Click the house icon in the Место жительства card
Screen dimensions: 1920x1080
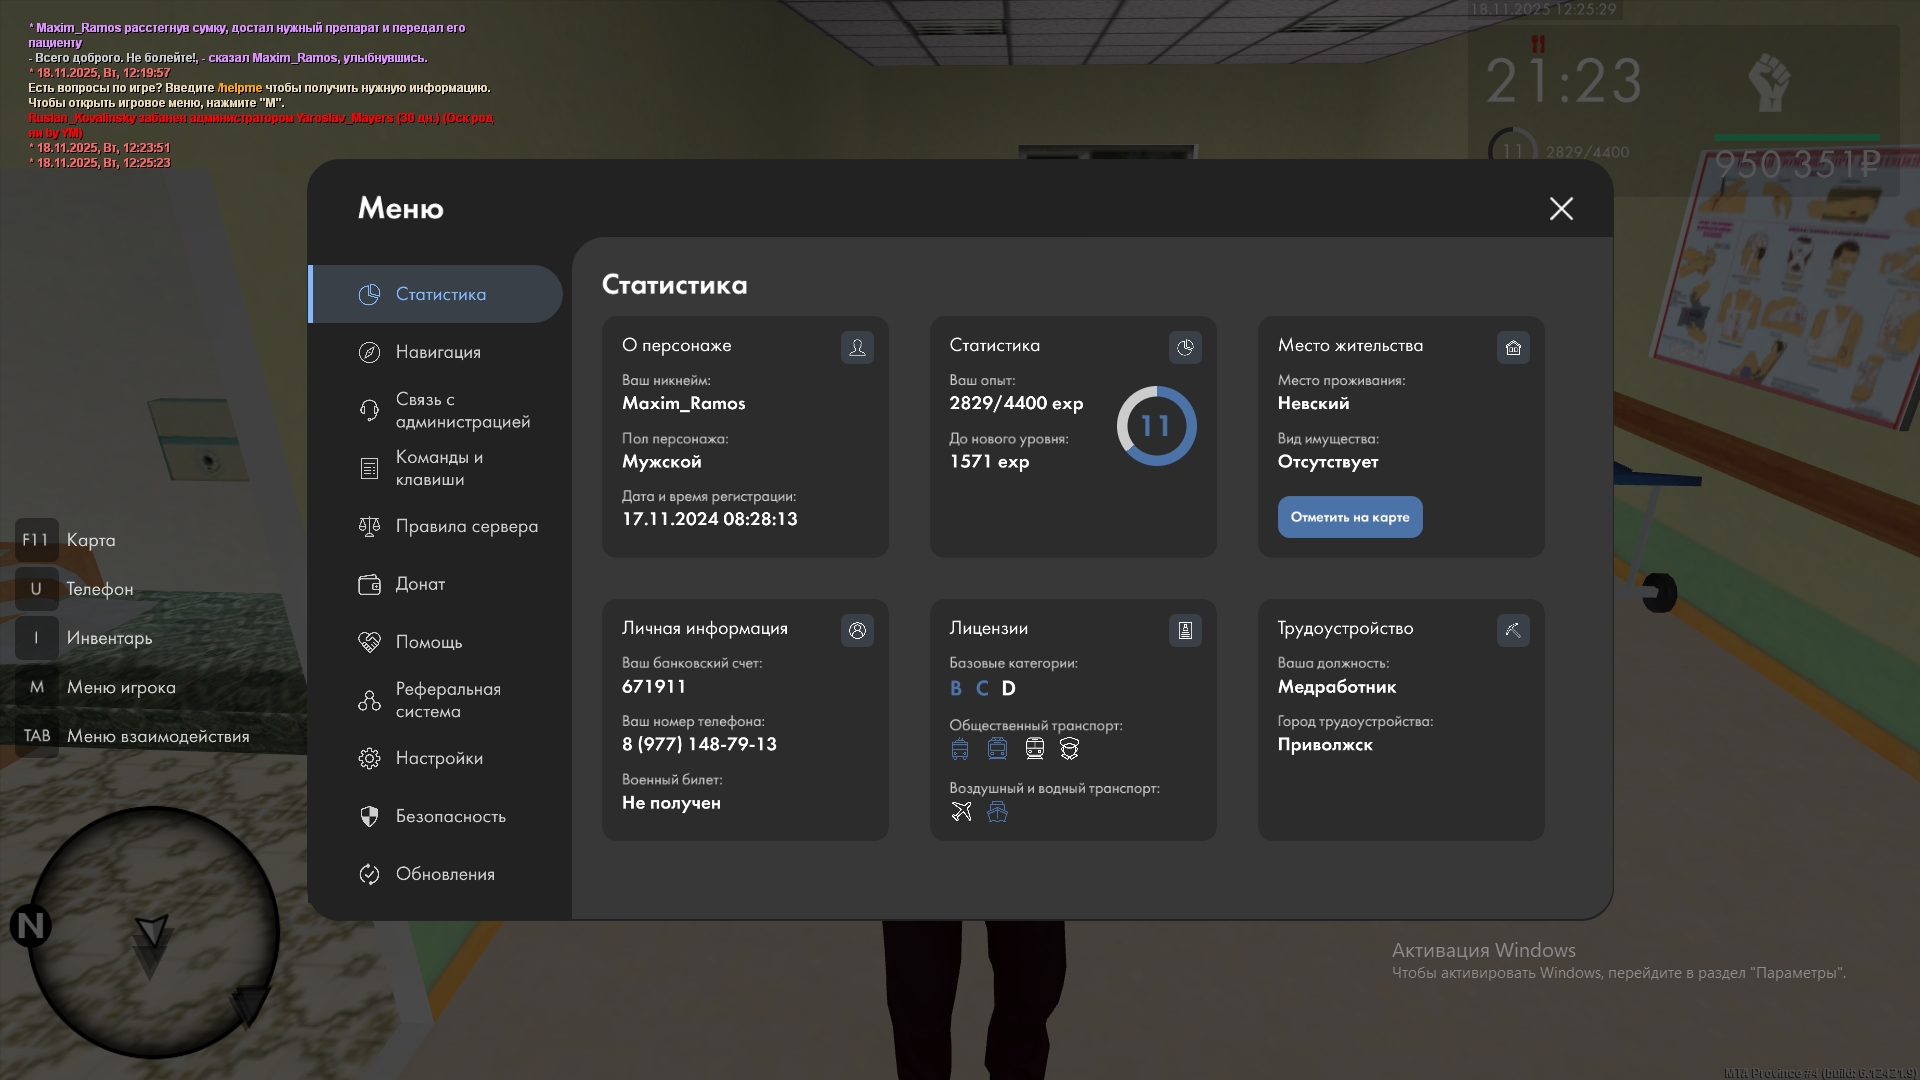tap(1513, 347)
